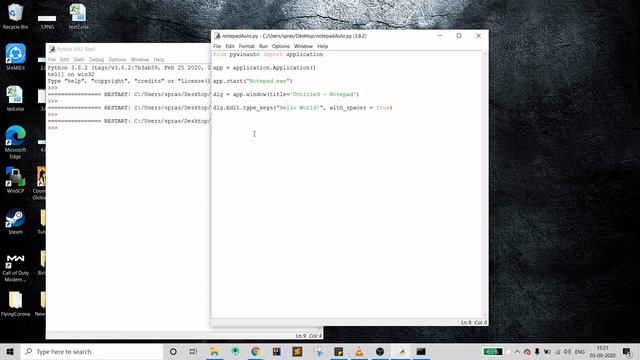640x360 pixels.
Task: Click the Python IDLE taskbar icon
Action: point(401,351)
